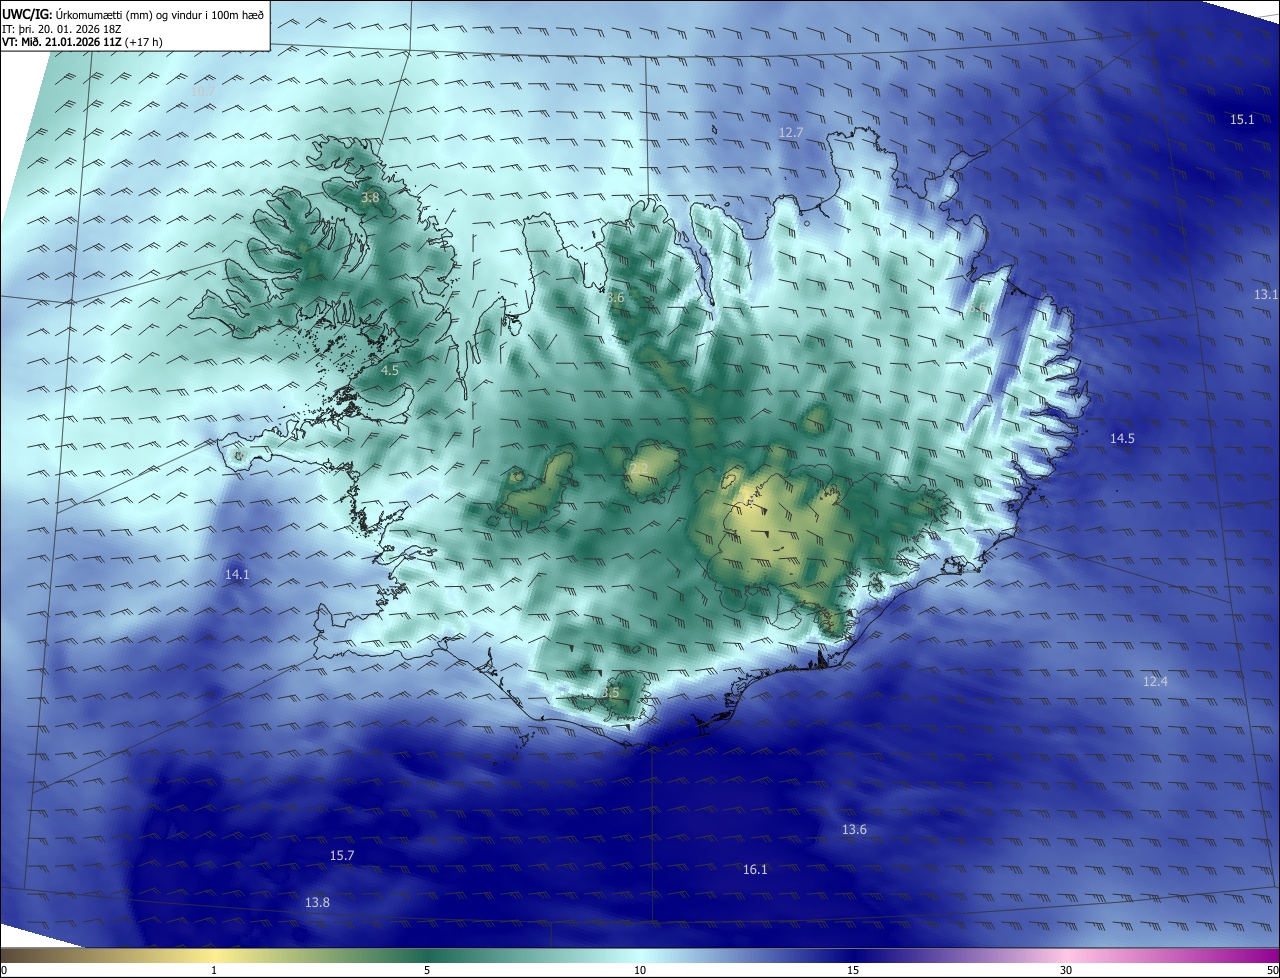Image resolution: width=1280 pixels, height=978 pixels.
Task: Click the 14.1 value label
Action: (x=237, y=574)
